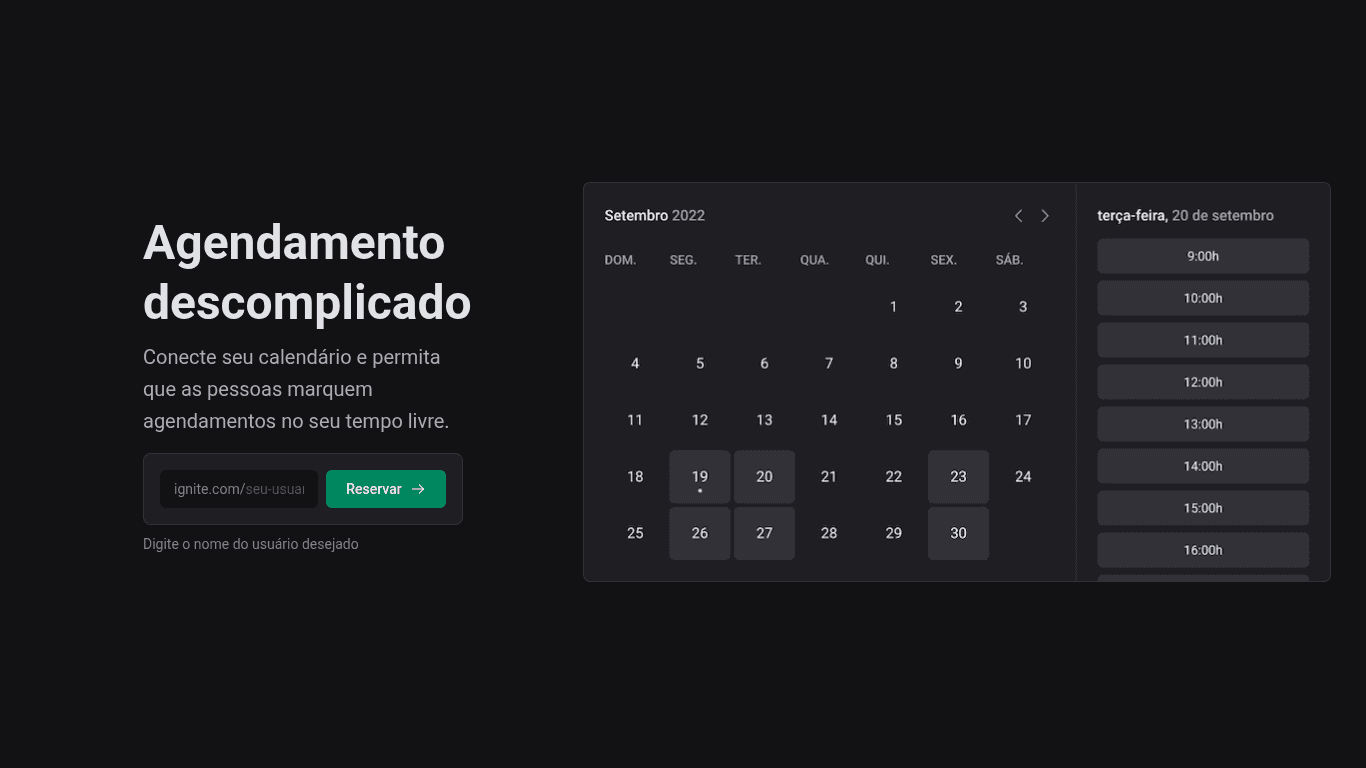Click the next month chevron arrow
Viewport: 1366px width, 768px height.
(1045, 216)
